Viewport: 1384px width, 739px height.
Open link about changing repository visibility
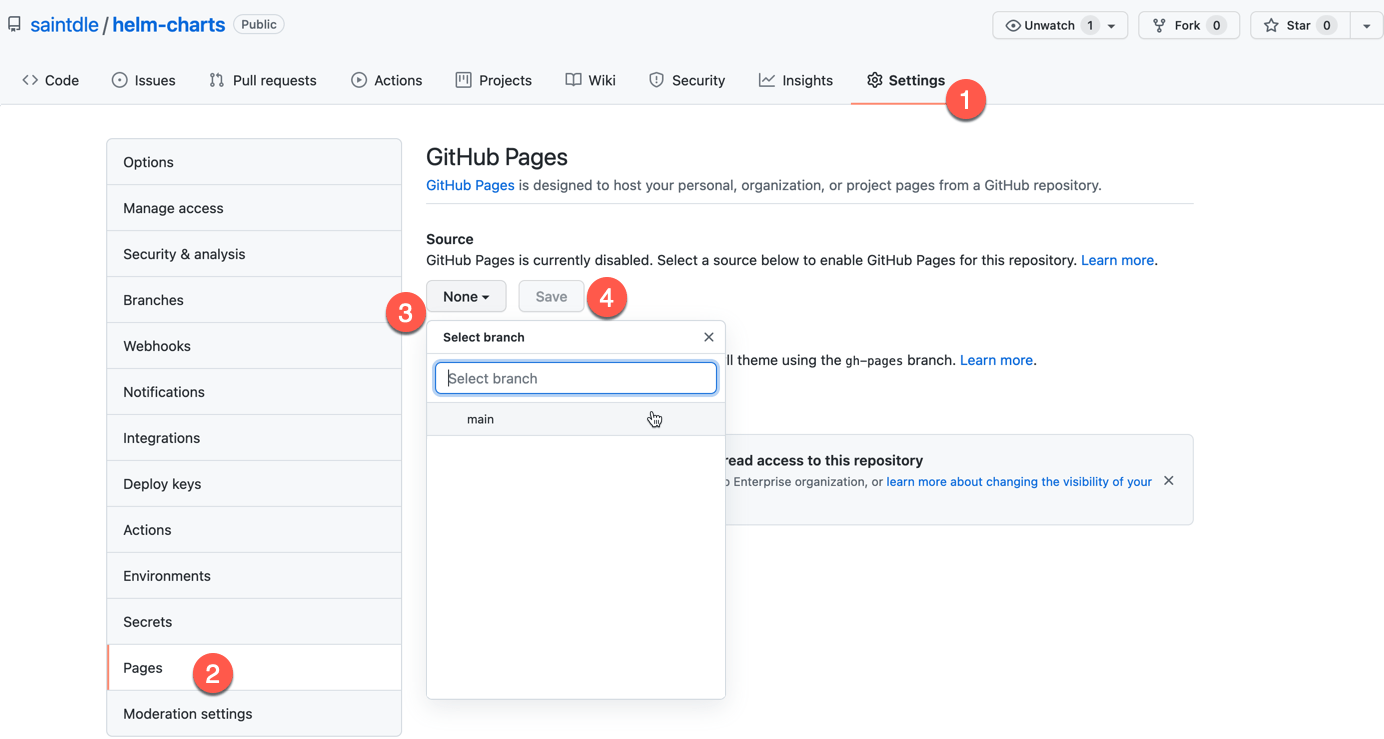[1019, 482]
